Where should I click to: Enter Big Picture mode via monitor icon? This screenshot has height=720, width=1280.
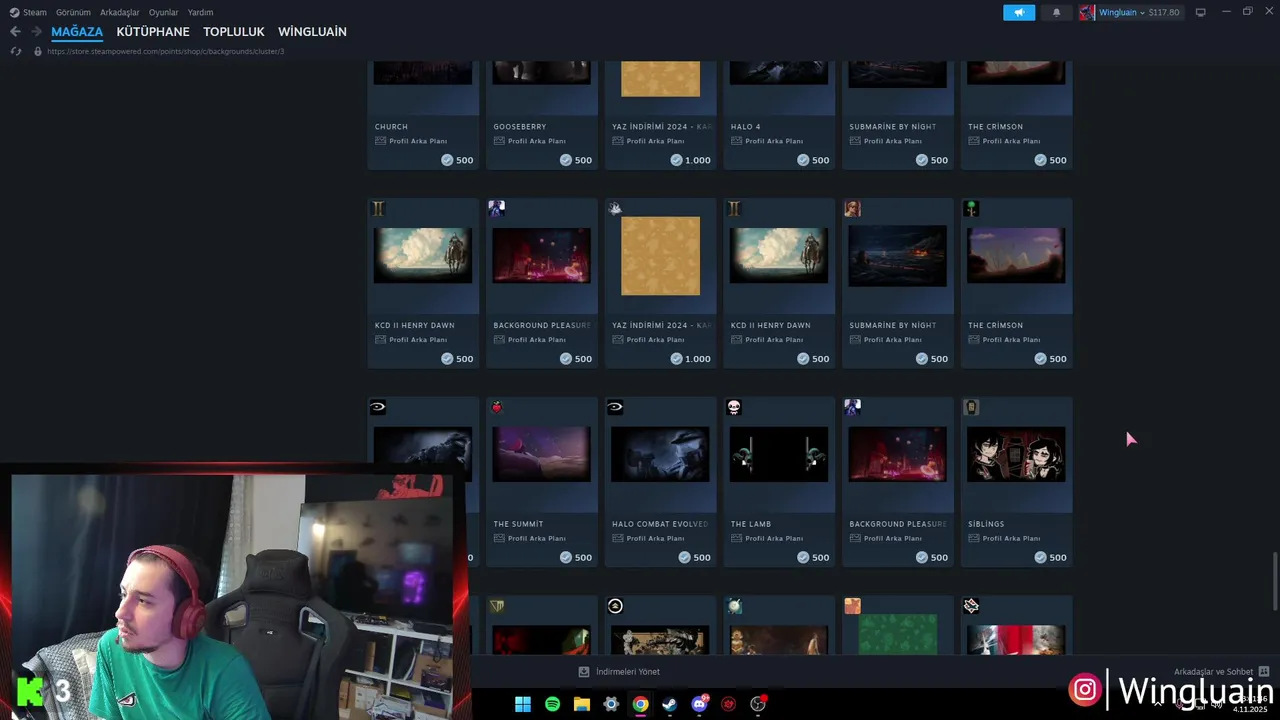1200,12
